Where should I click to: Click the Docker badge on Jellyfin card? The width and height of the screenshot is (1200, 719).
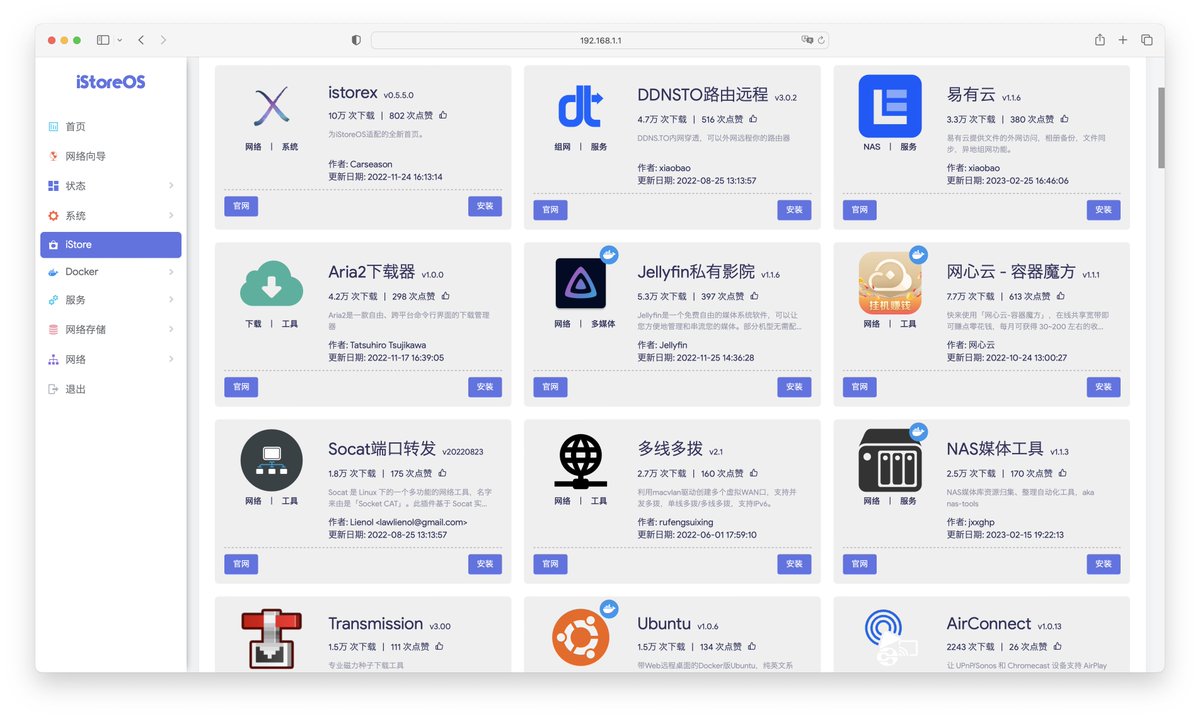click(x=608, y=255)
